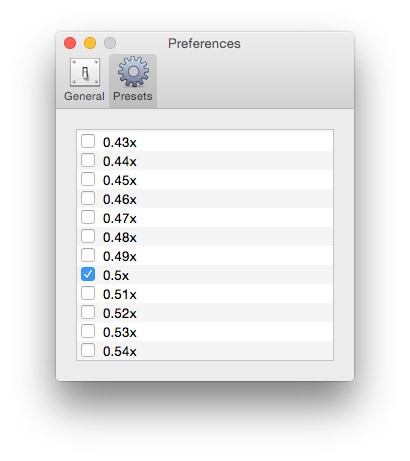
Task: Uncheck the 0.5x preset checkbox
Action: pos(88,274)
